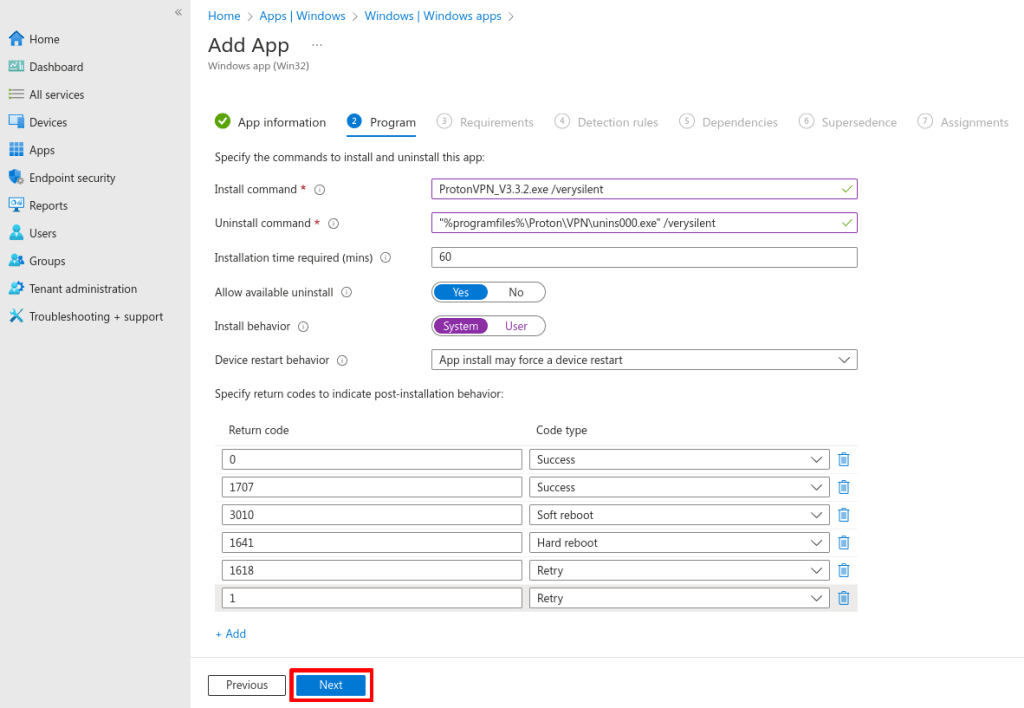The height and width of the screenshot is (708, 1024).
Task: Show info tooltip for Install command
Action: pos(320,190)
